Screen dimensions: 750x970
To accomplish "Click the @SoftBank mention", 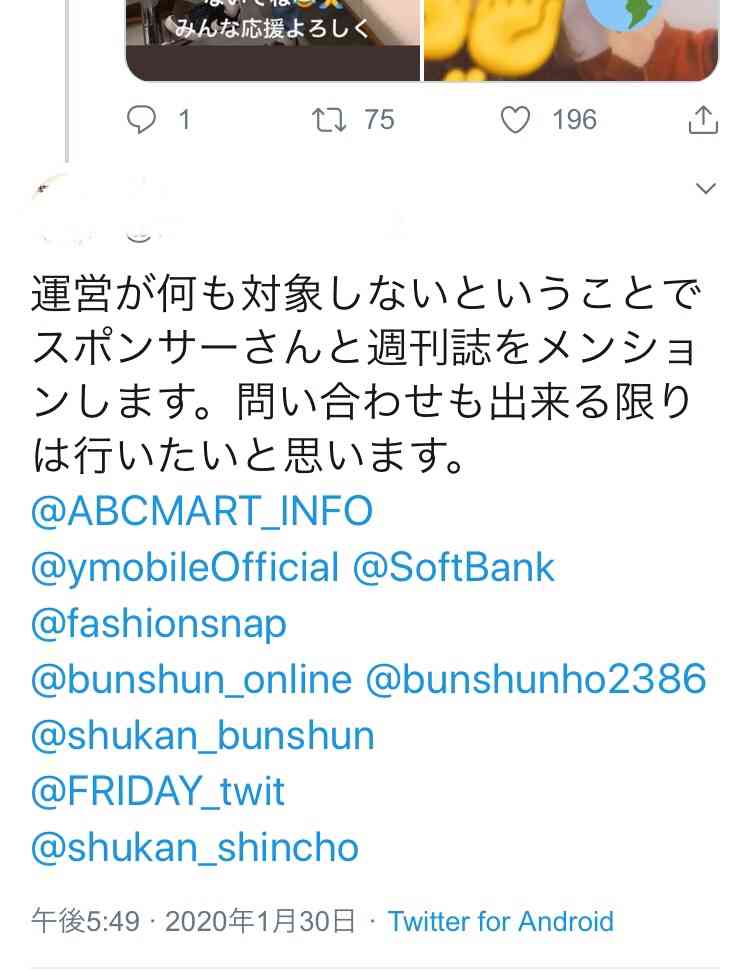I will (453, 567).
